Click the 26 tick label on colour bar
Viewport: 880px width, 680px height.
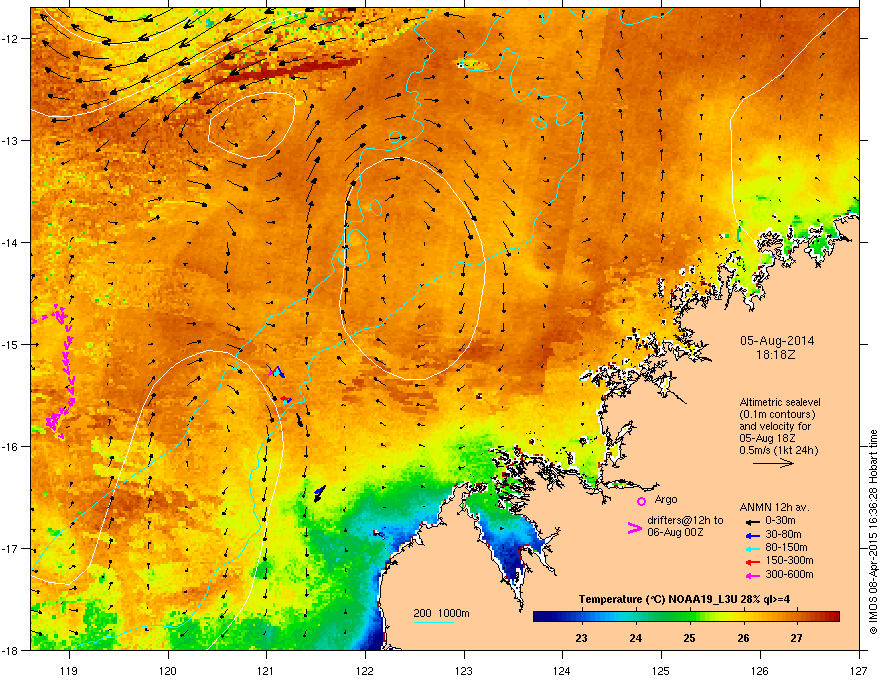click(743, 638)
